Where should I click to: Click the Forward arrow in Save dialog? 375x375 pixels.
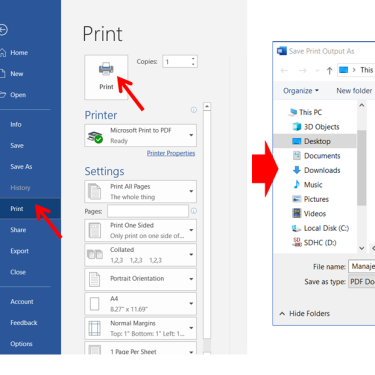[302, 70]
